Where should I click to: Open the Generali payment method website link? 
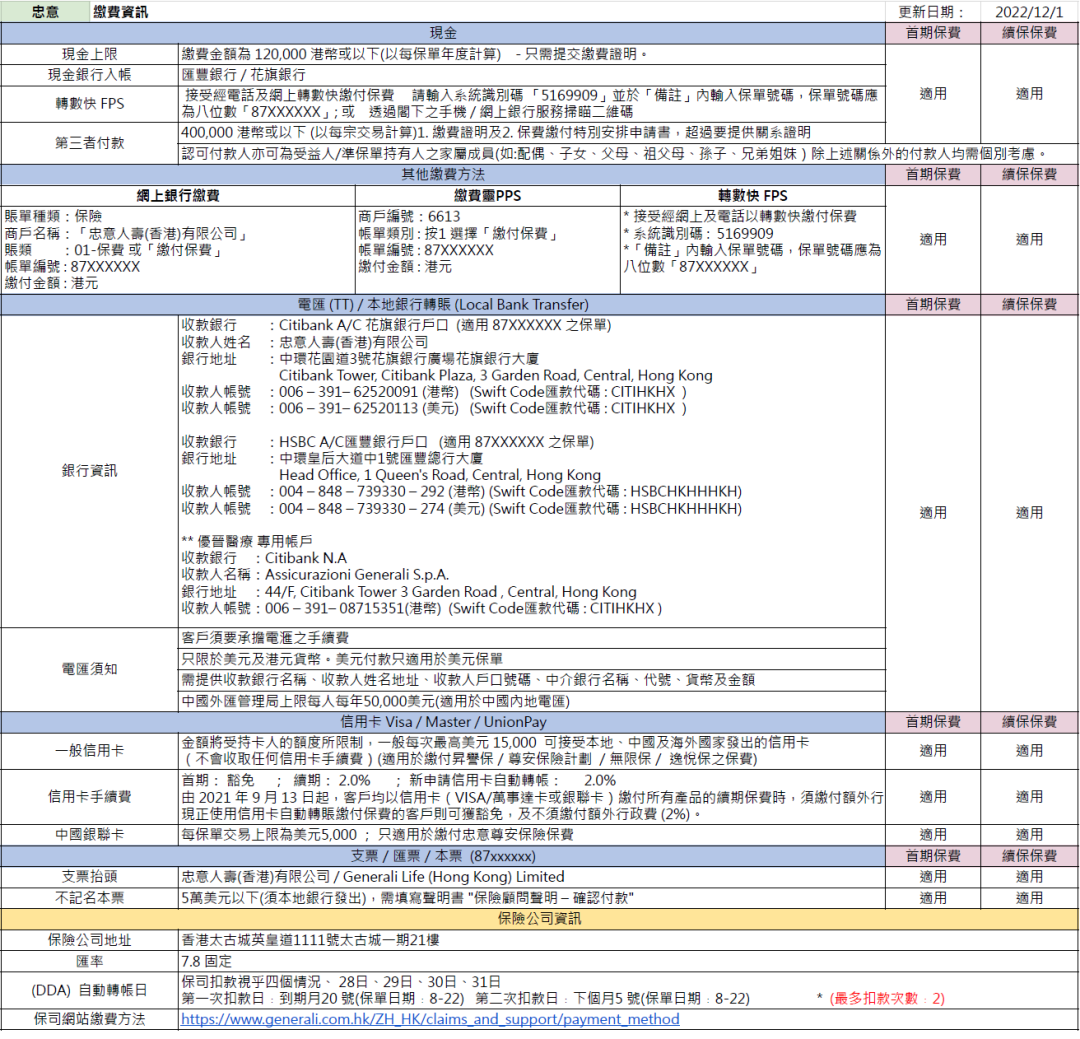430,1019
